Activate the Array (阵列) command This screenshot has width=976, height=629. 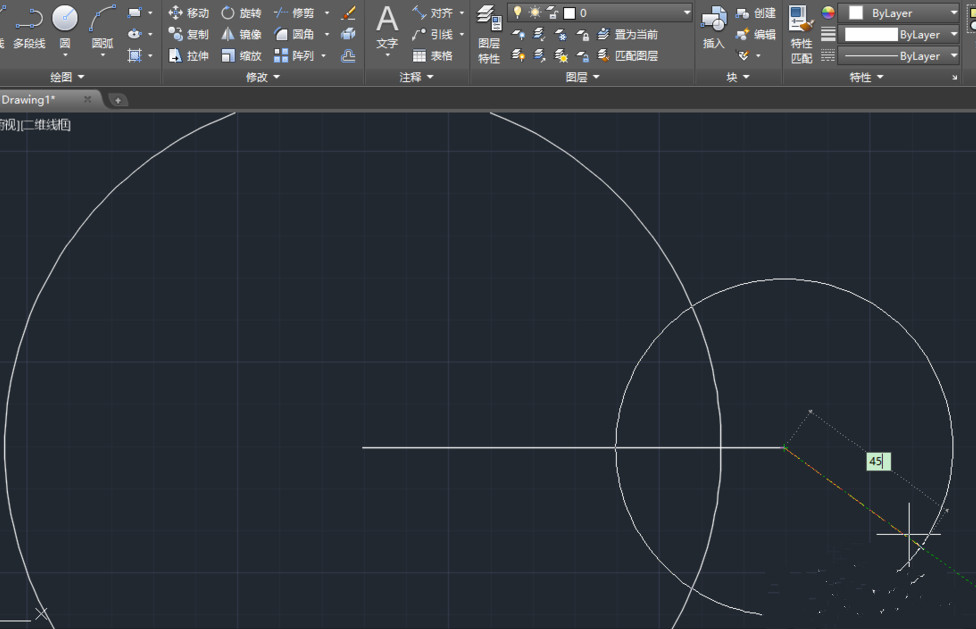(294, 56)
